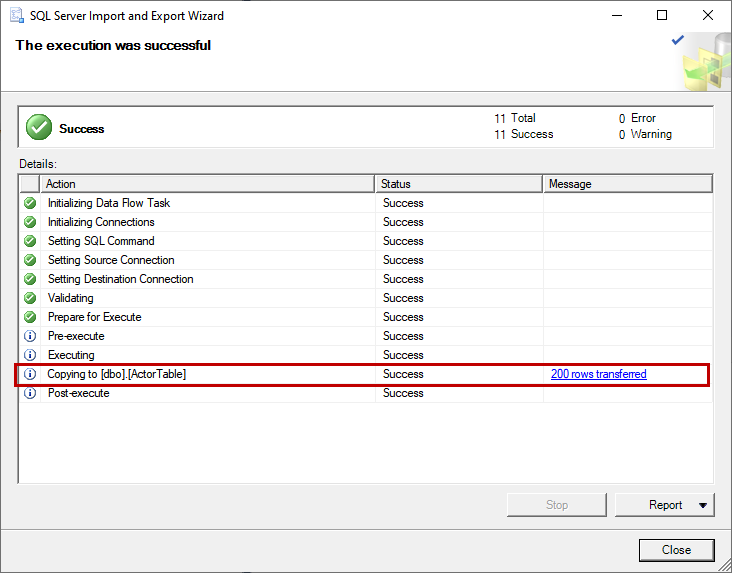732x573 pixels.
Task: Click the 0 Warning summary text
Action: [645, 134]
